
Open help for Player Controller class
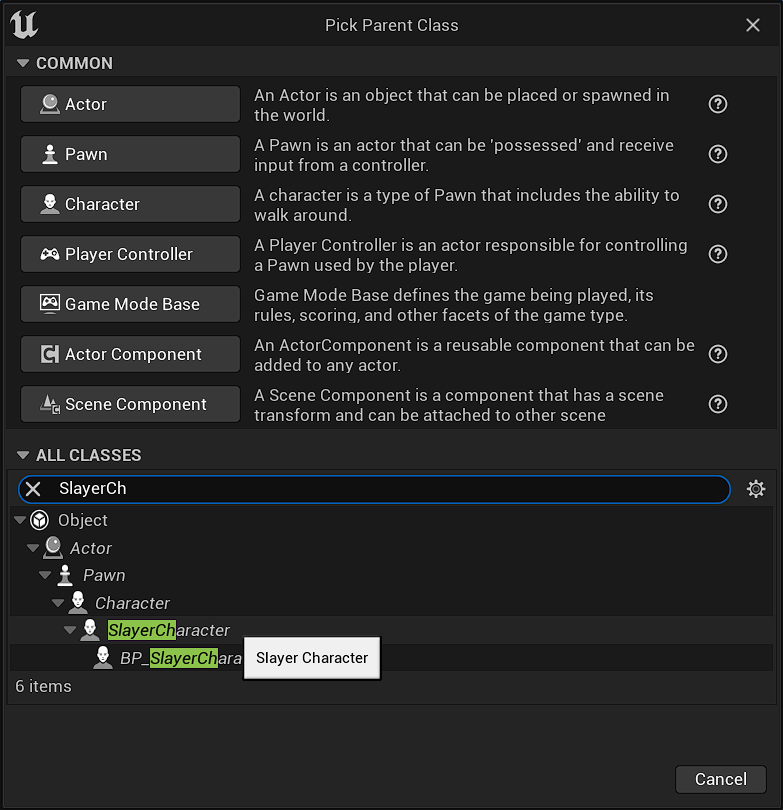pos(718,254)
